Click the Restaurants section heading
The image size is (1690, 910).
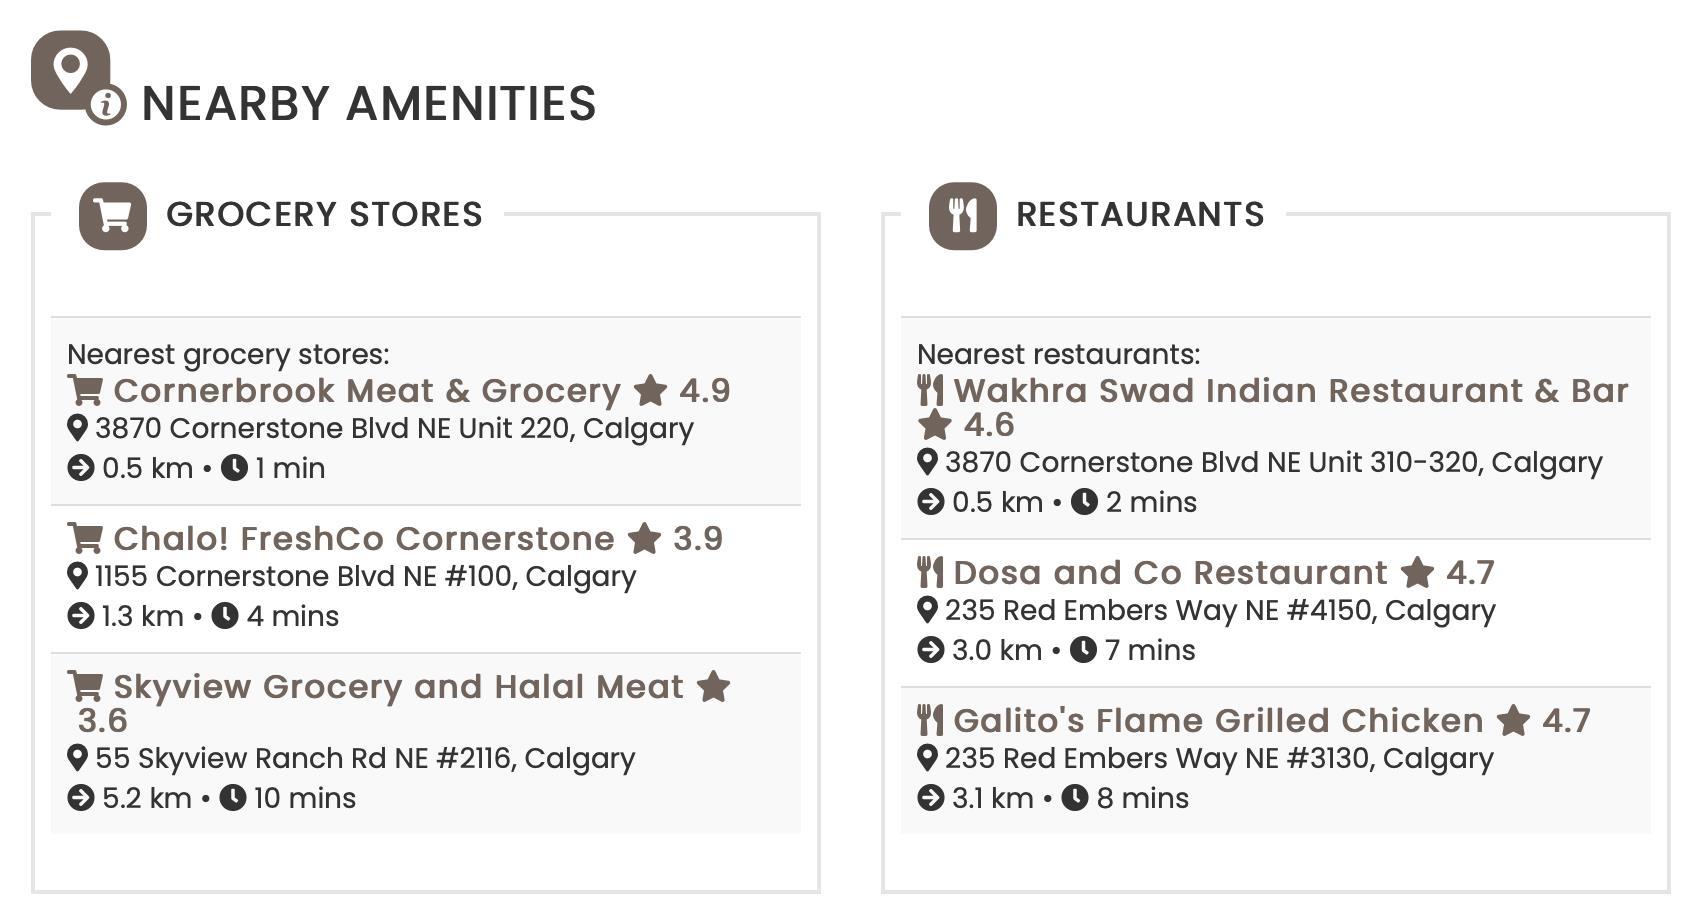coord(1140,215)
